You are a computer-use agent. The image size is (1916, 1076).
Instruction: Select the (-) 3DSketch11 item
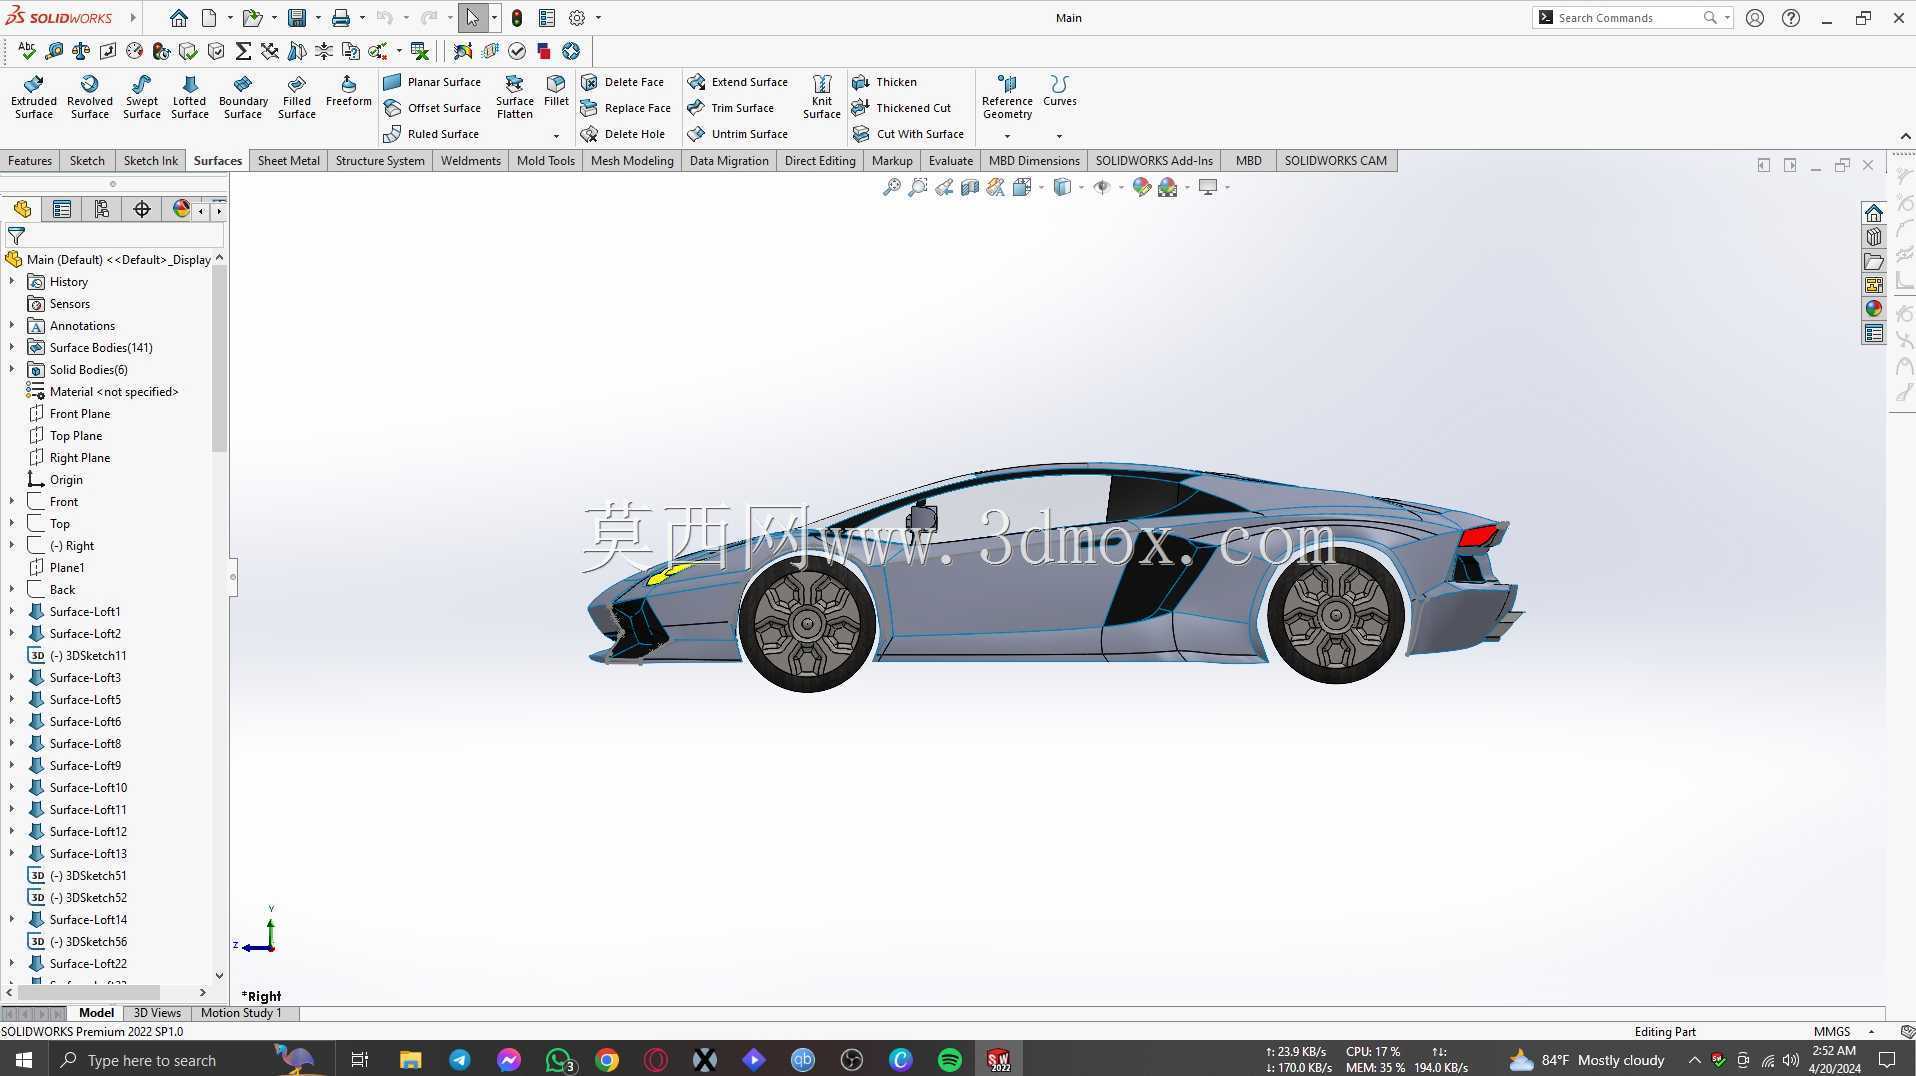[77, 656]
